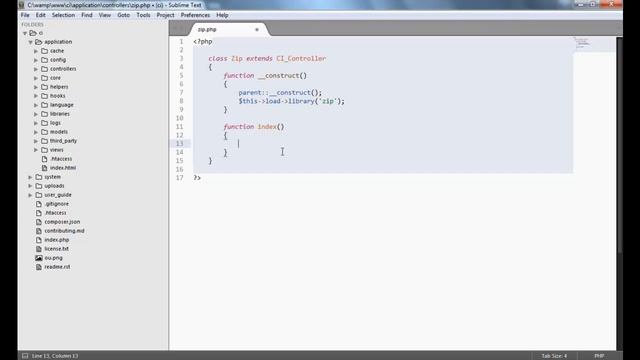Open the Find menu
Image resolution: width=640 pixels, height=360 pixels.
[x=87, y=15]
